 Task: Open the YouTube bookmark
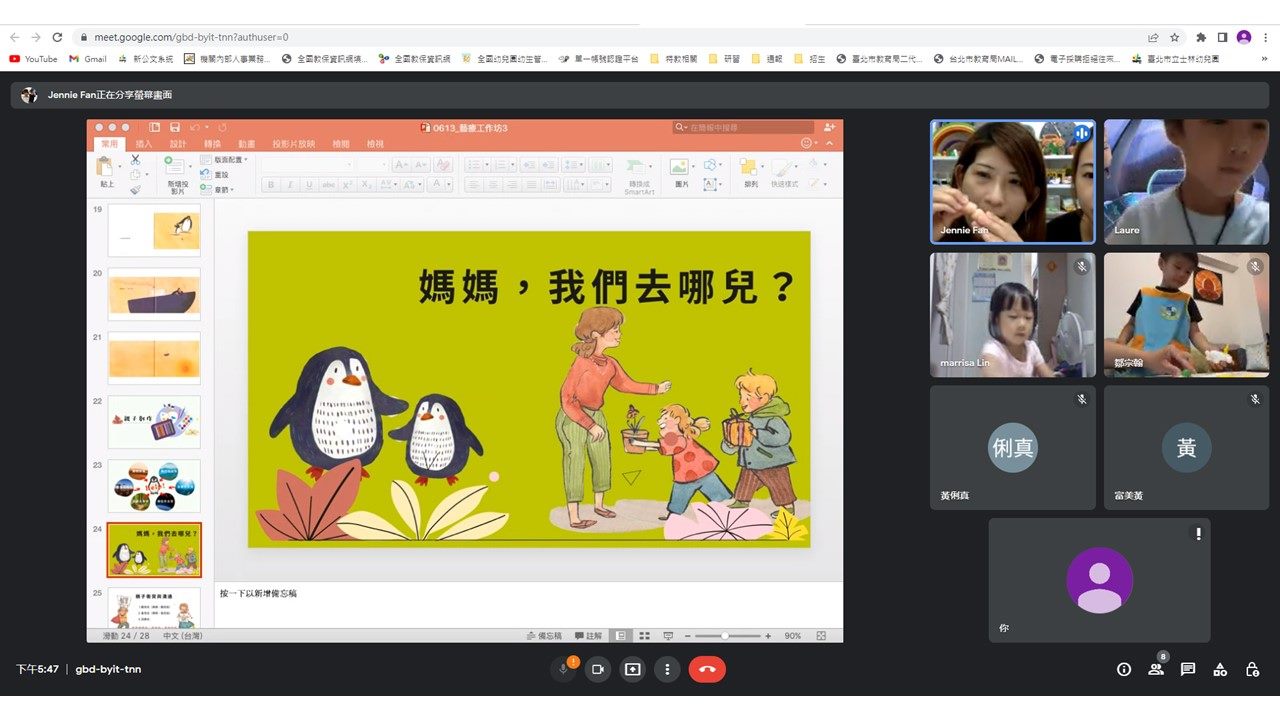coord(33,59)
